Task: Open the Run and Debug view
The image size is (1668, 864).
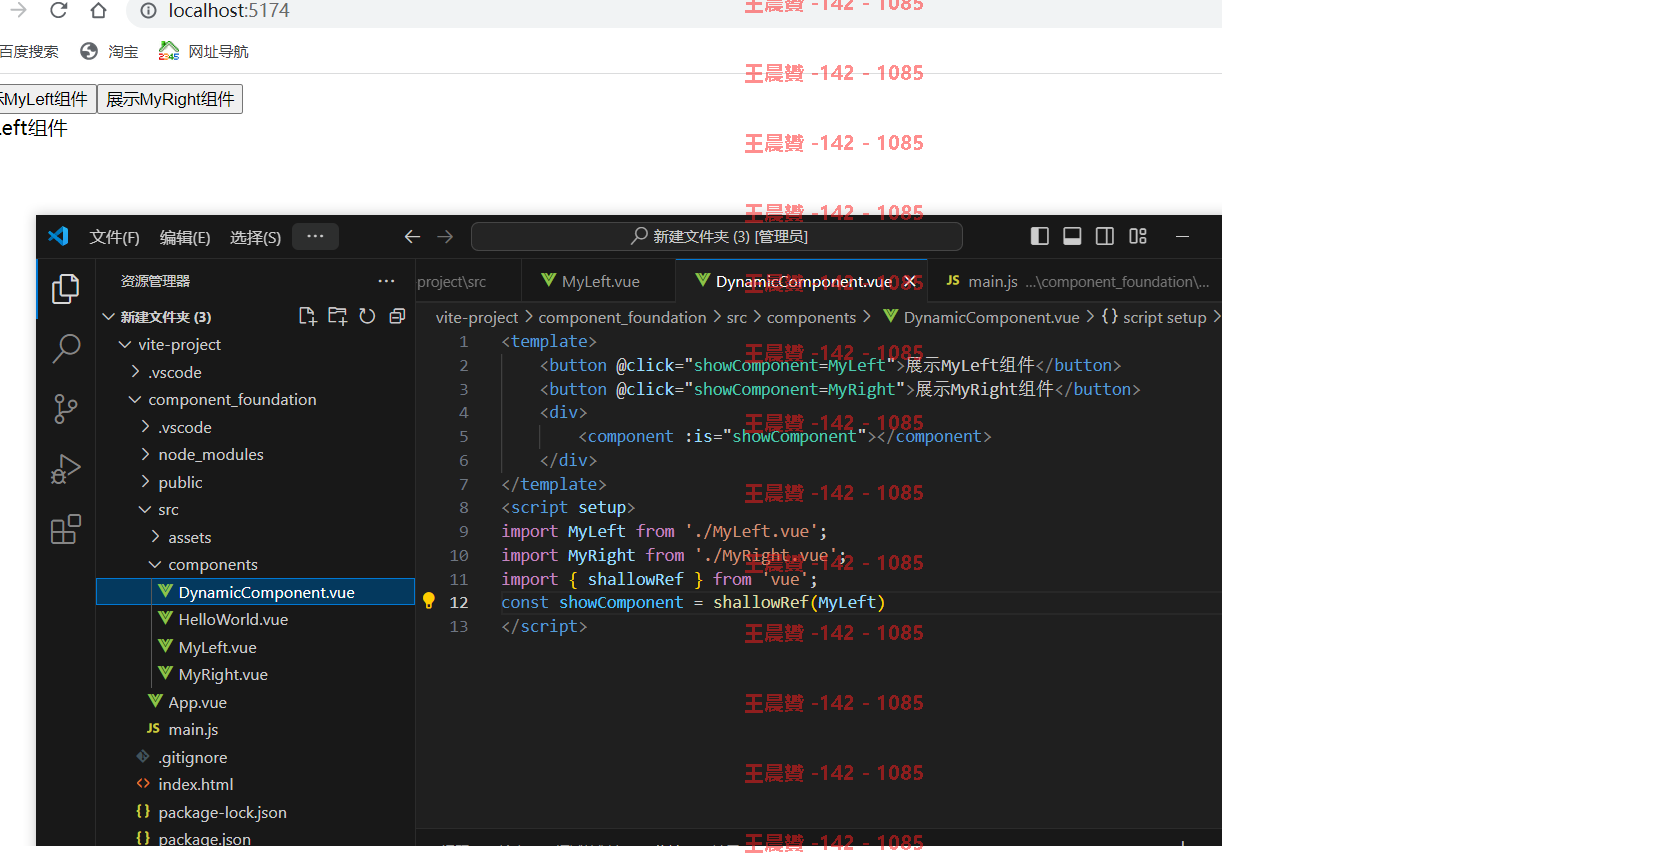Action: pos(66,469)
